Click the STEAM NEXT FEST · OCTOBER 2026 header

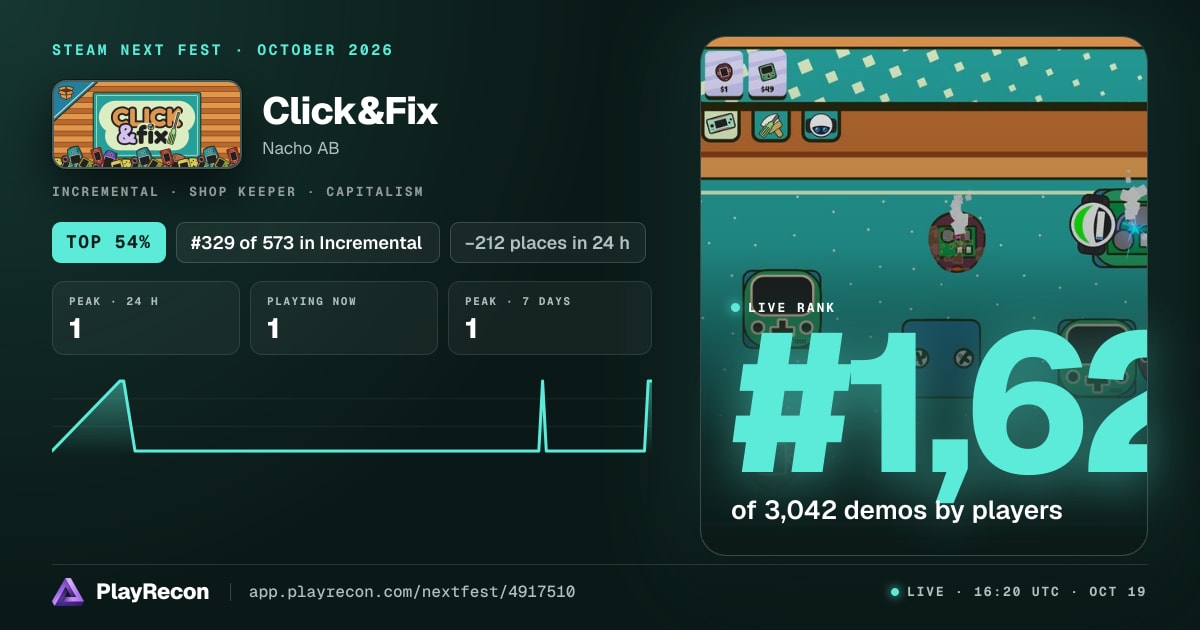223,50
